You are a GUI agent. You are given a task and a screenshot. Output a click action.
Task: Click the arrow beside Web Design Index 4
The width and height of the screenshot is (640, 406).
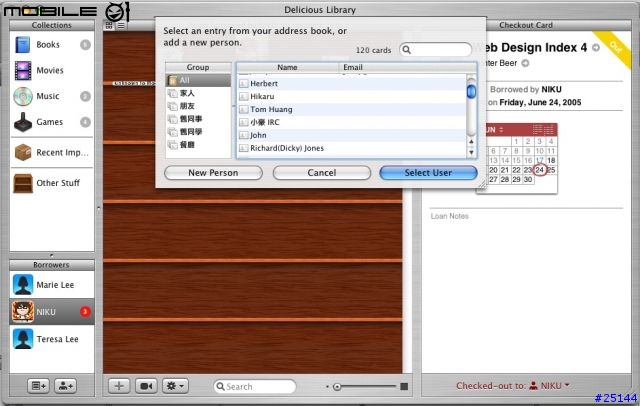pyautogui.click(x=596, y=48)
